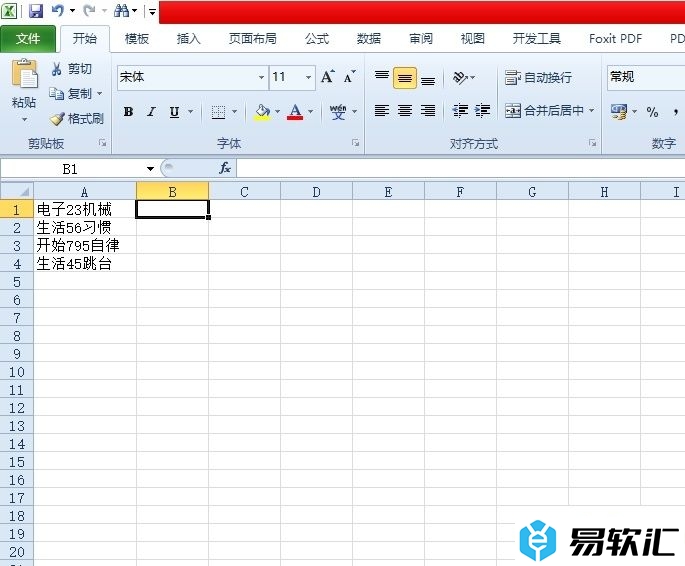
Task: Open the Clipboard (剪贴板) dialog launcher
Action: pyautogui.click(x=102, y=143)
